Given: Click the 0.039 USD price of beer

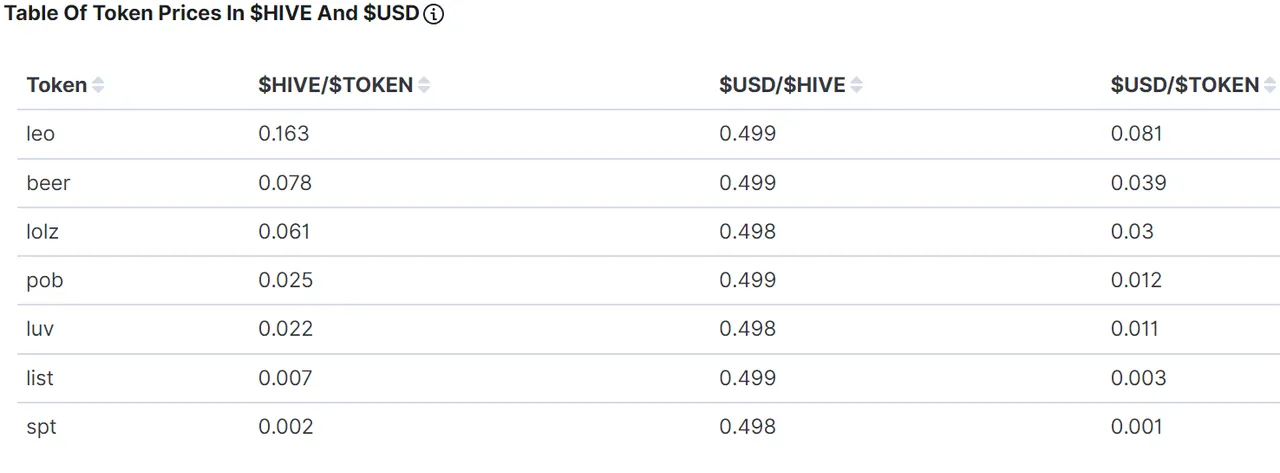Looking at the screenshot, I should click(x=1138, y=183).
